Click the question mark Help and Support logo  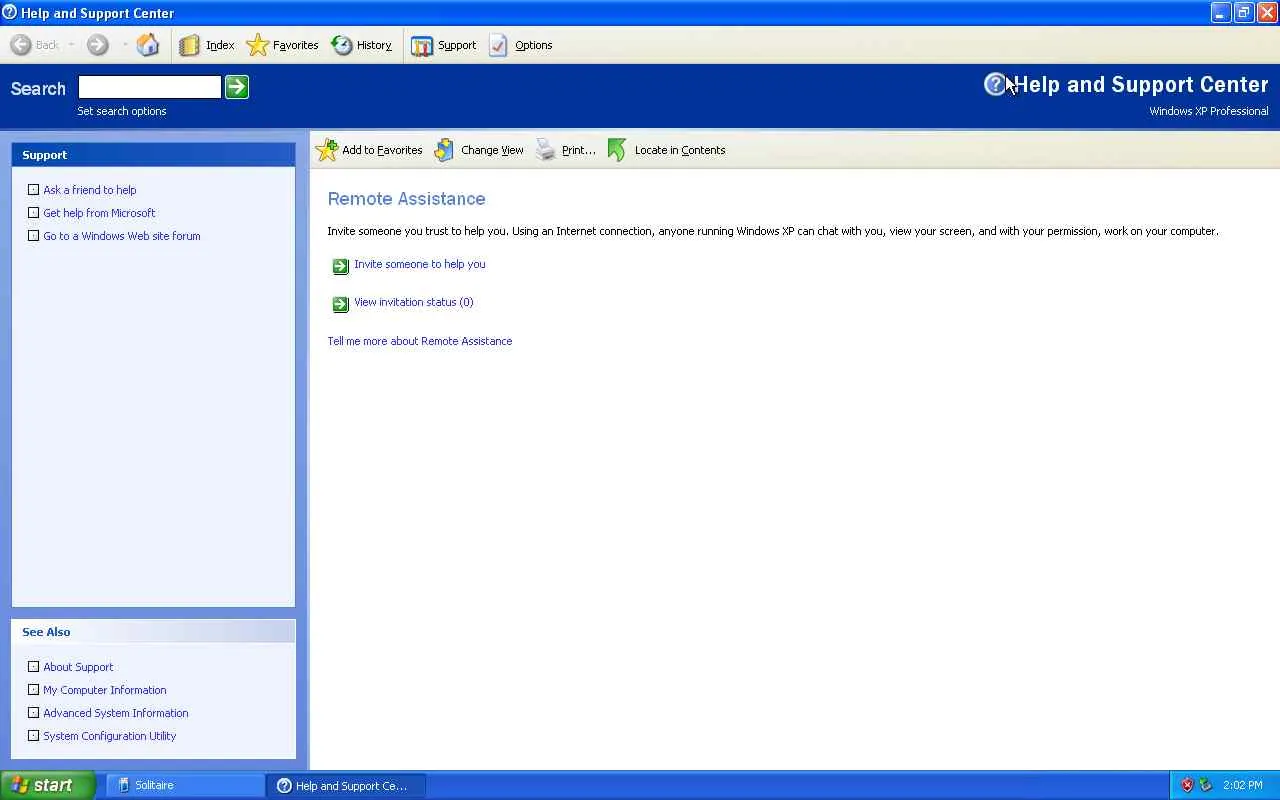pyautogui.click(x=995, y=85)
